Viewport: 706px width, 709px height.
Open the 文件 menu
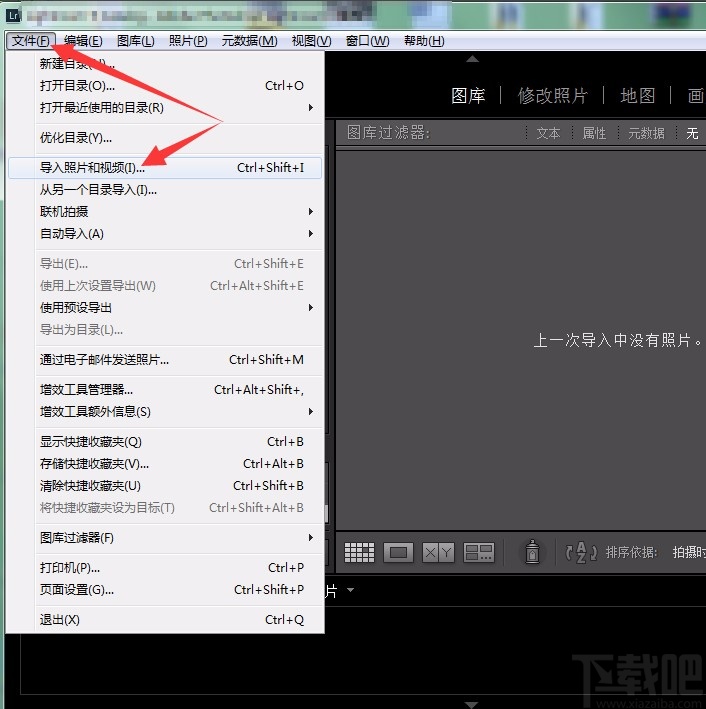(31, 41)
